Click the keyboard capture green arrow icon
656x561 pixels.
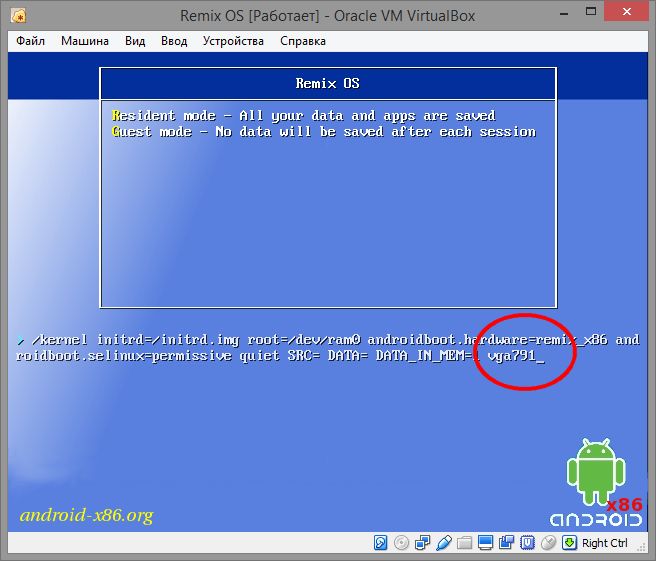(x=569, y=543)
